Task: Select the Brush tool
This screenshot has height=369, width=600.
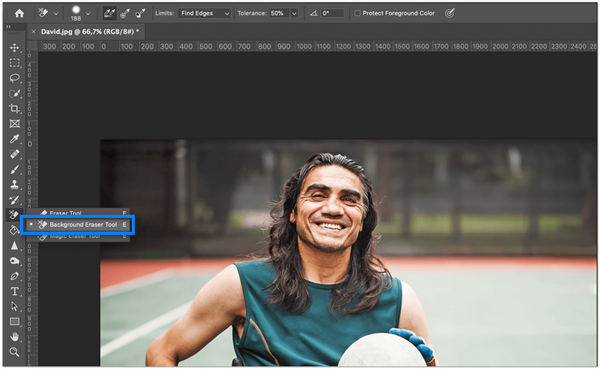Action: 15,169
